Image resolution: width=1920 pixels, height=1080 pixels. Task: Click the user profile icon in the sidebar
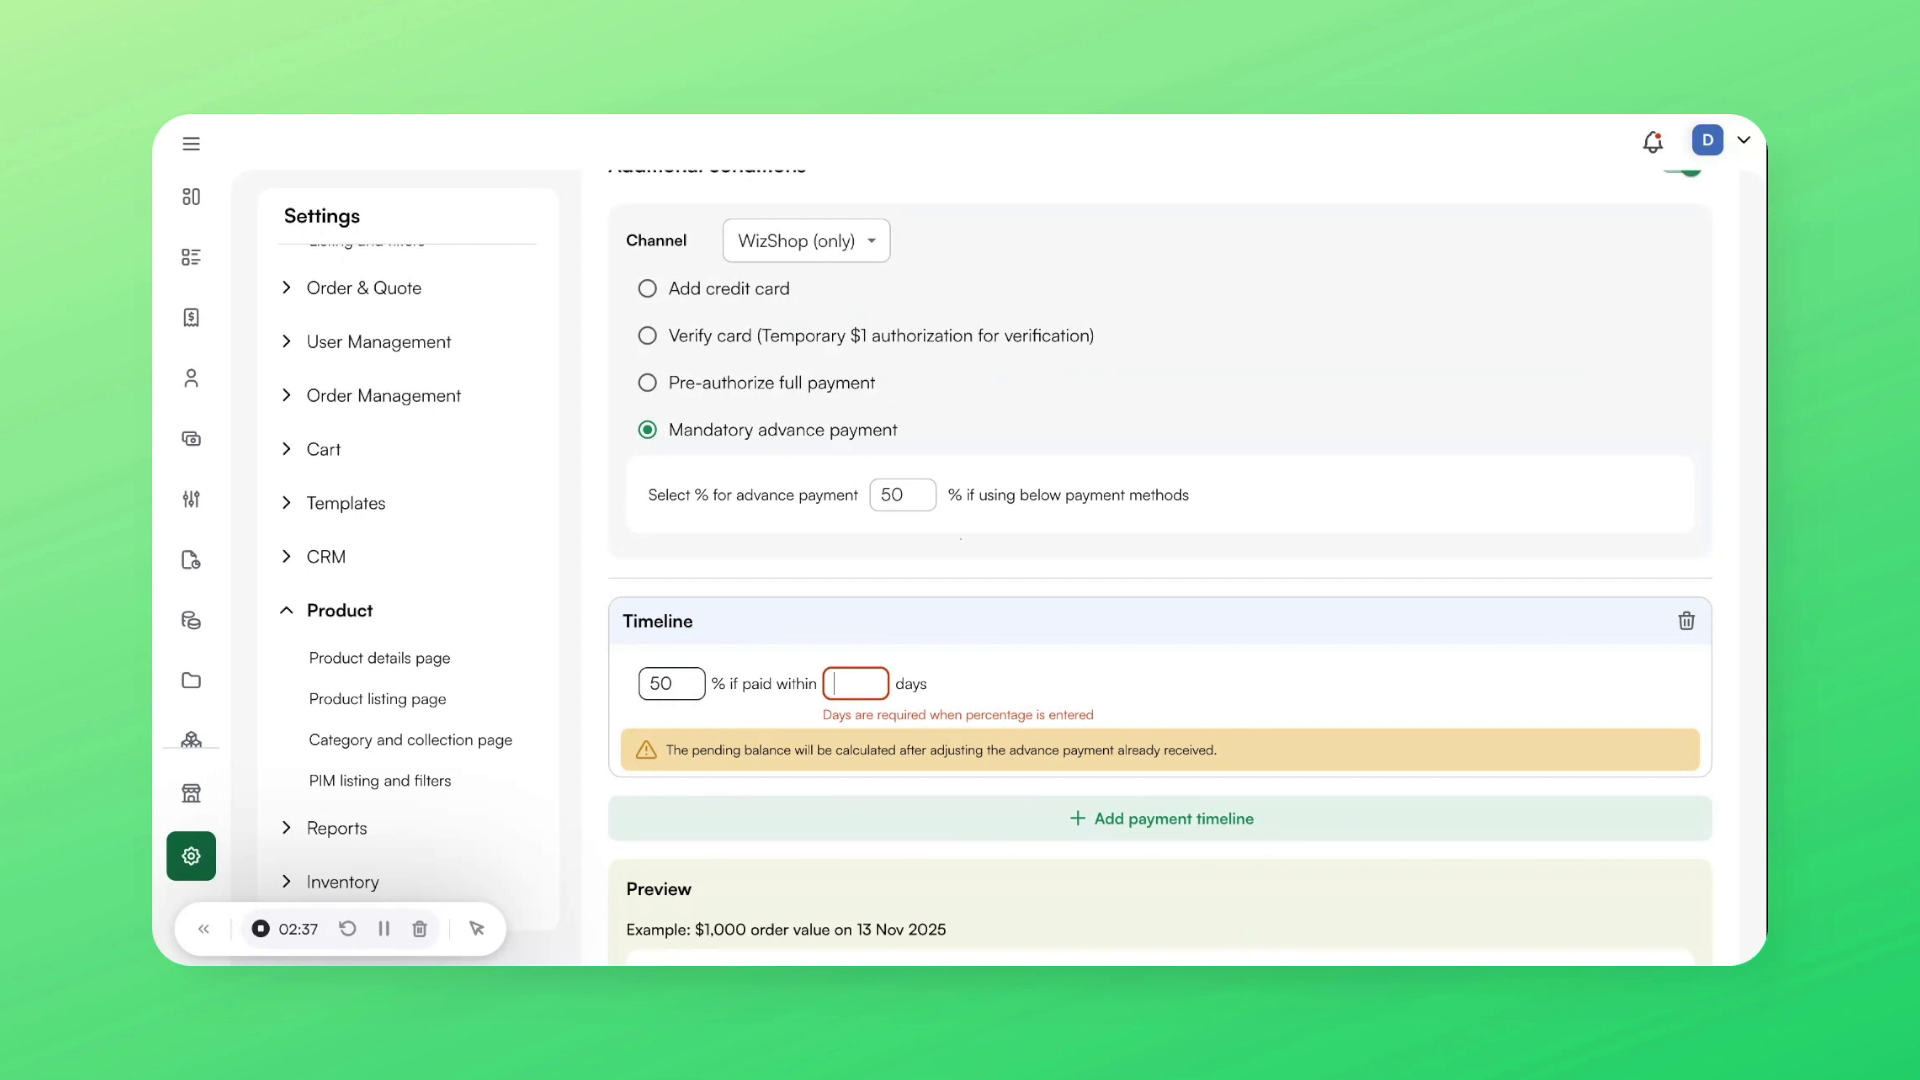pos(191,378)
